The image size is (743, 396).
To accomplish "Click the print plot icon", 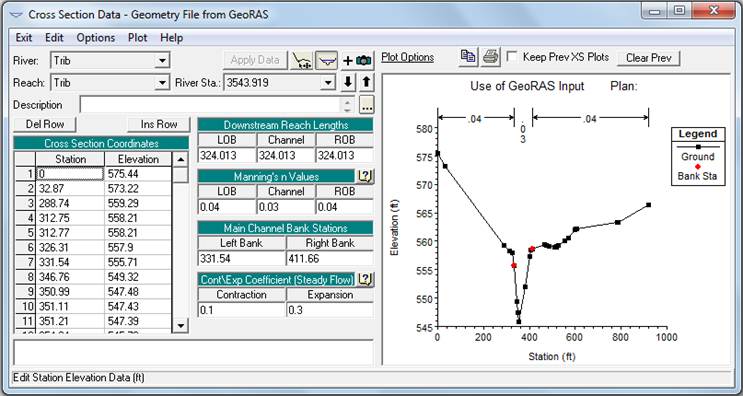I will click(x=491, y=58).
